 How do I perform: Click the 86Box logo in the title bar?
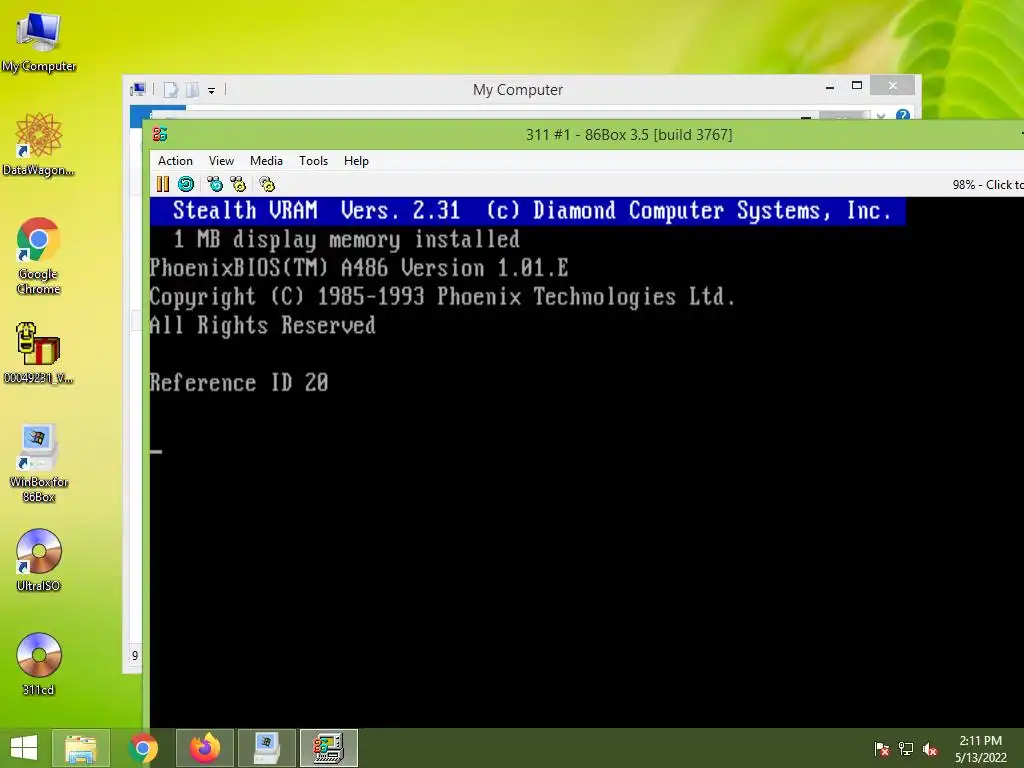[x=160, y=135]
